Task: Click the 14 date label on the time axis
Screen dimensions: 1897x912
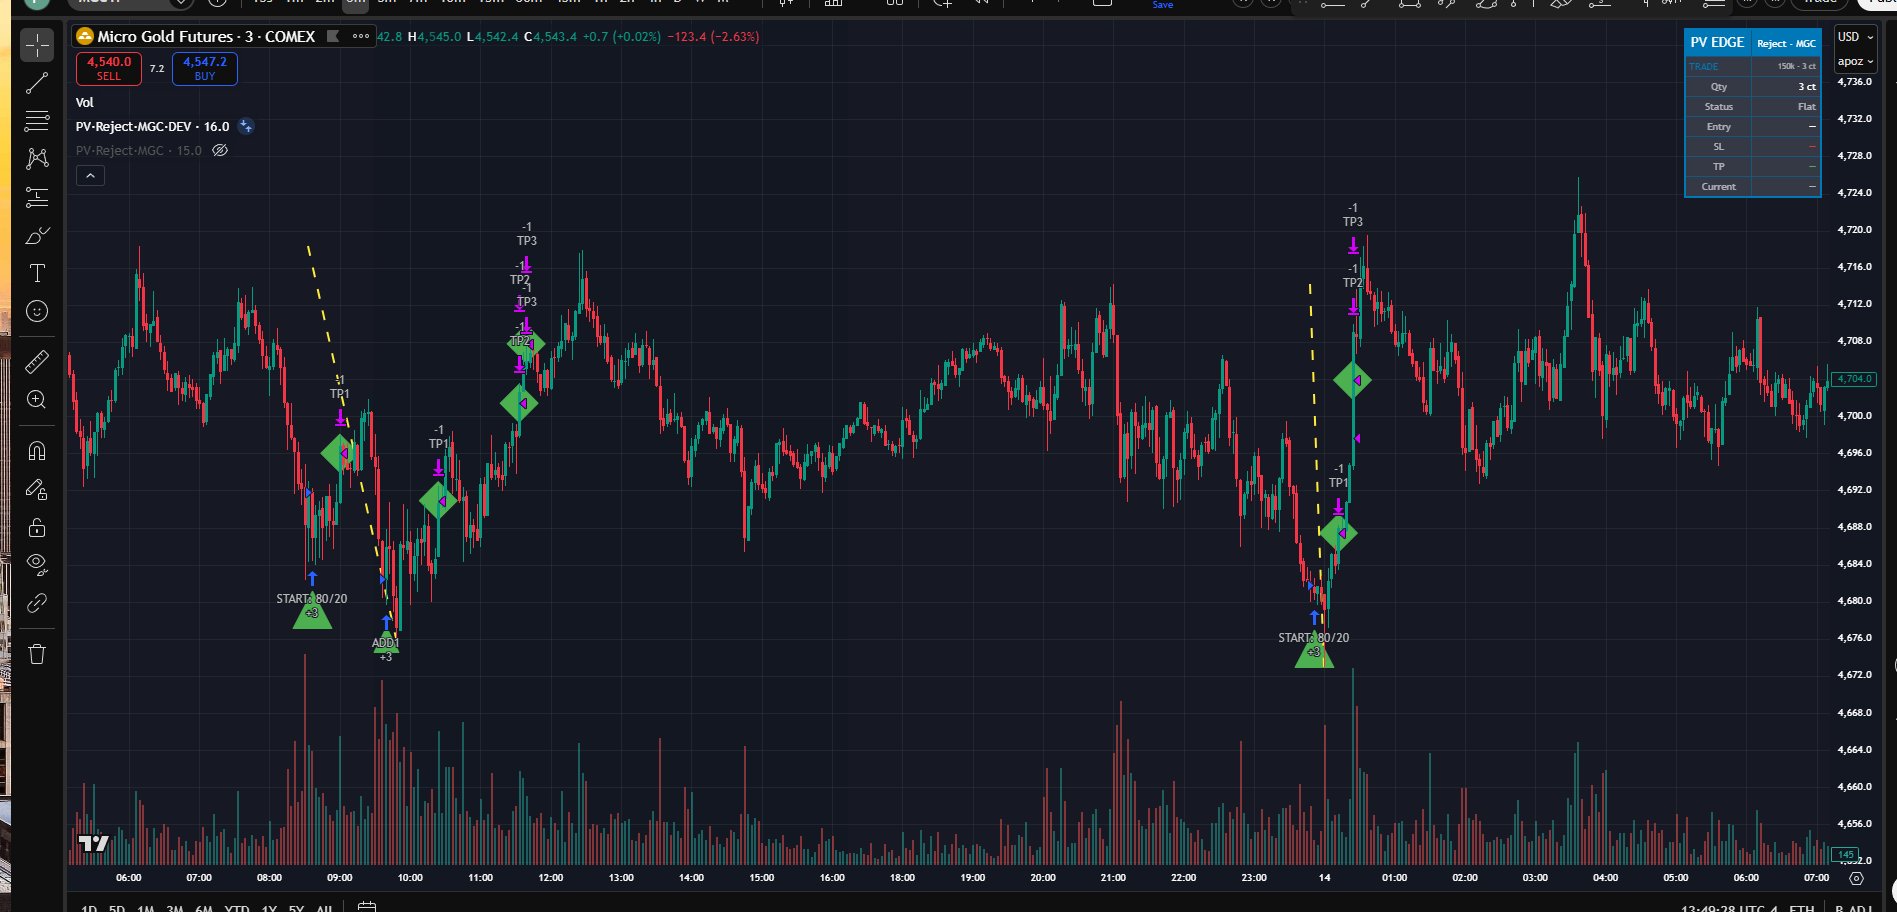Action: coord(1324,878)
